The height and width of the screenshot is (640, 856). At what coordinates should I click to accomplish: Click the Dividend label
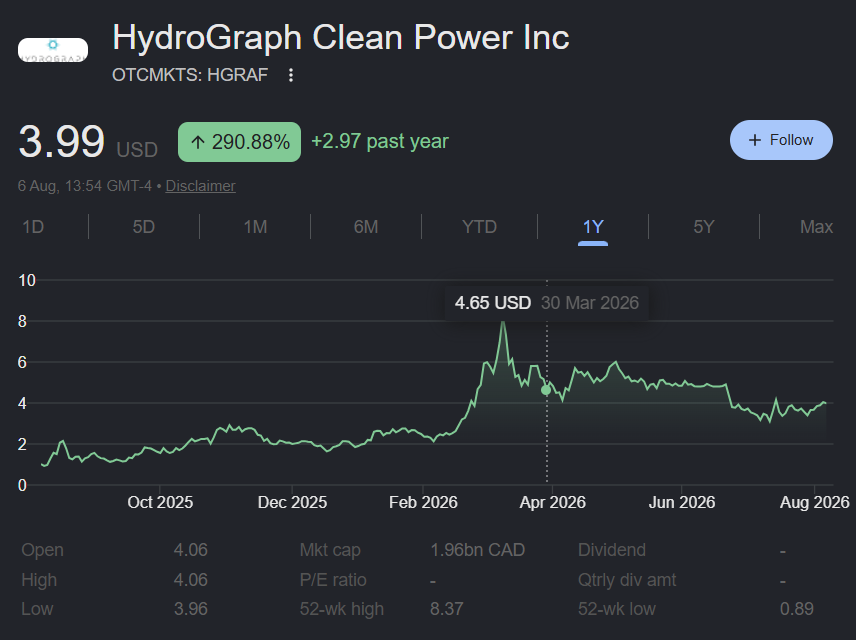611,550
